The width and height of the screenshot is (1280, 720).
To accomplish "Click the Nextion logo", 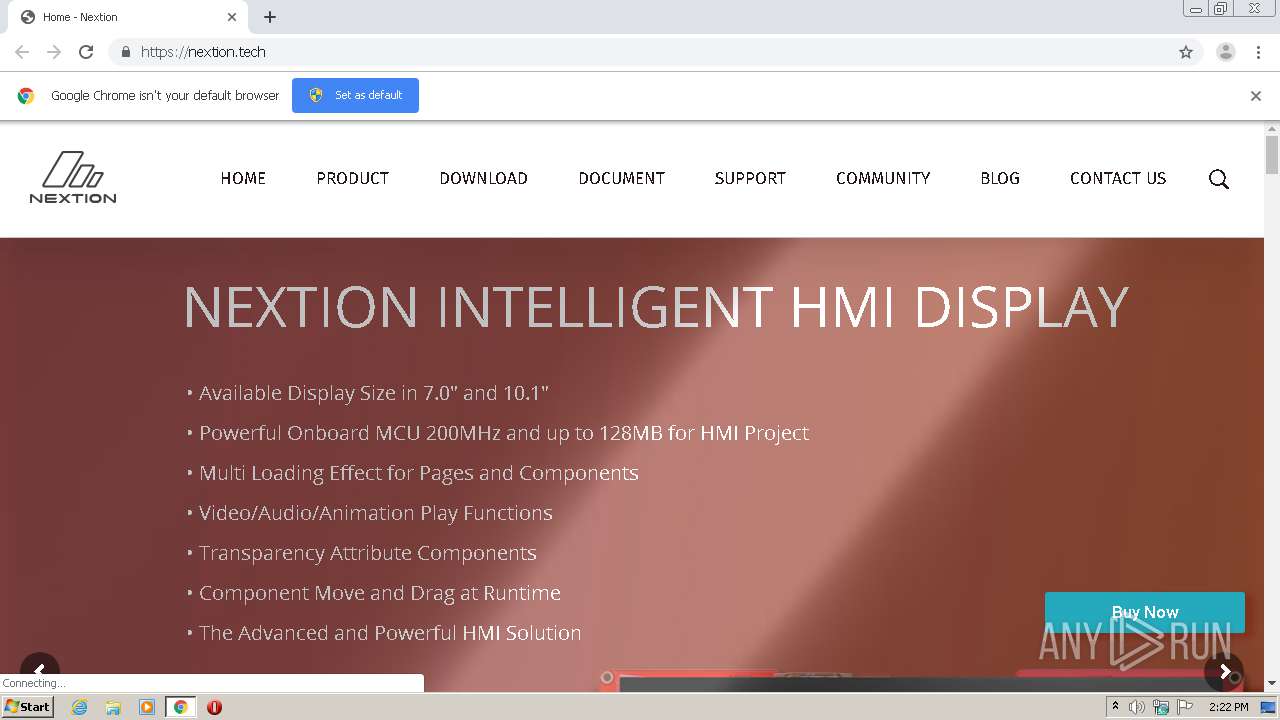I will click(73, 178).
